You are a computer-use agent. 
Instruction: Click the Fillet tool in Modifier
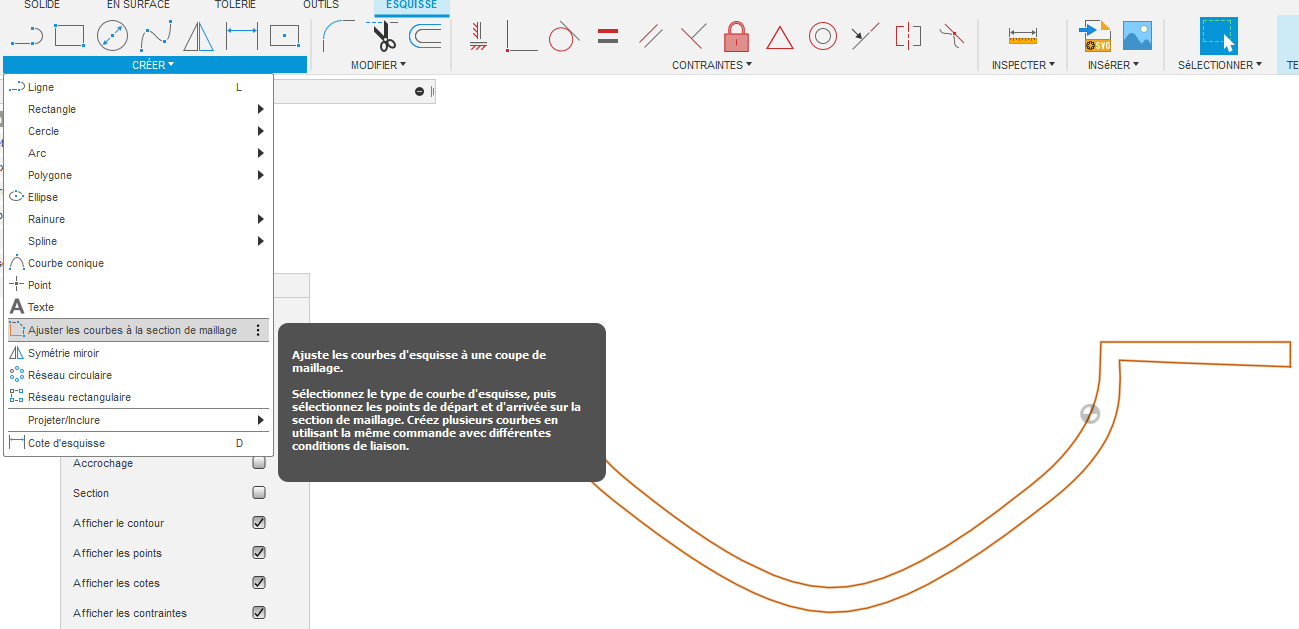[339, 37]
